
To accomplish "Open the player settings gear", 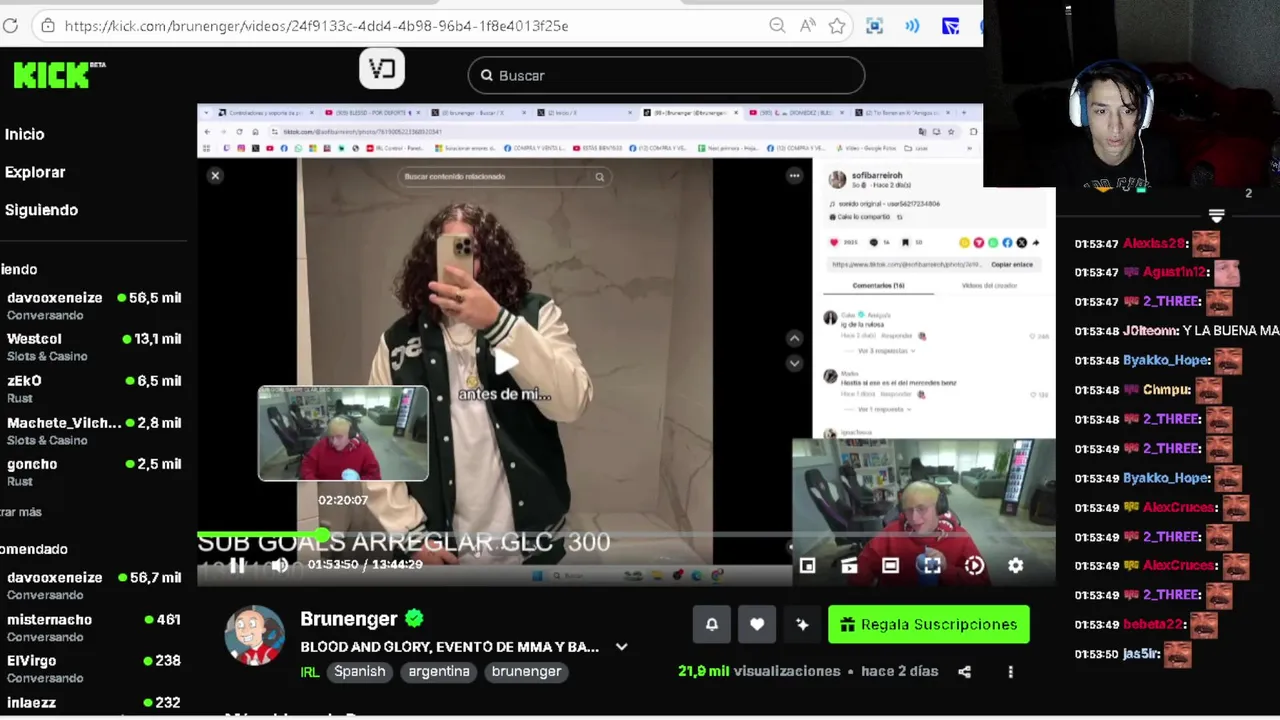I will [x=1015, y=566].
